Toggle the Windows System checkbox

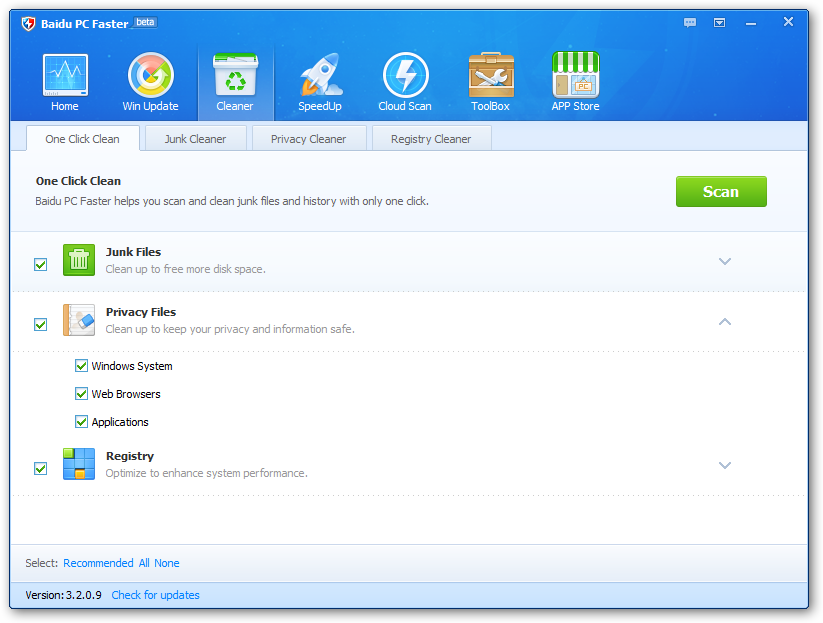81,366
